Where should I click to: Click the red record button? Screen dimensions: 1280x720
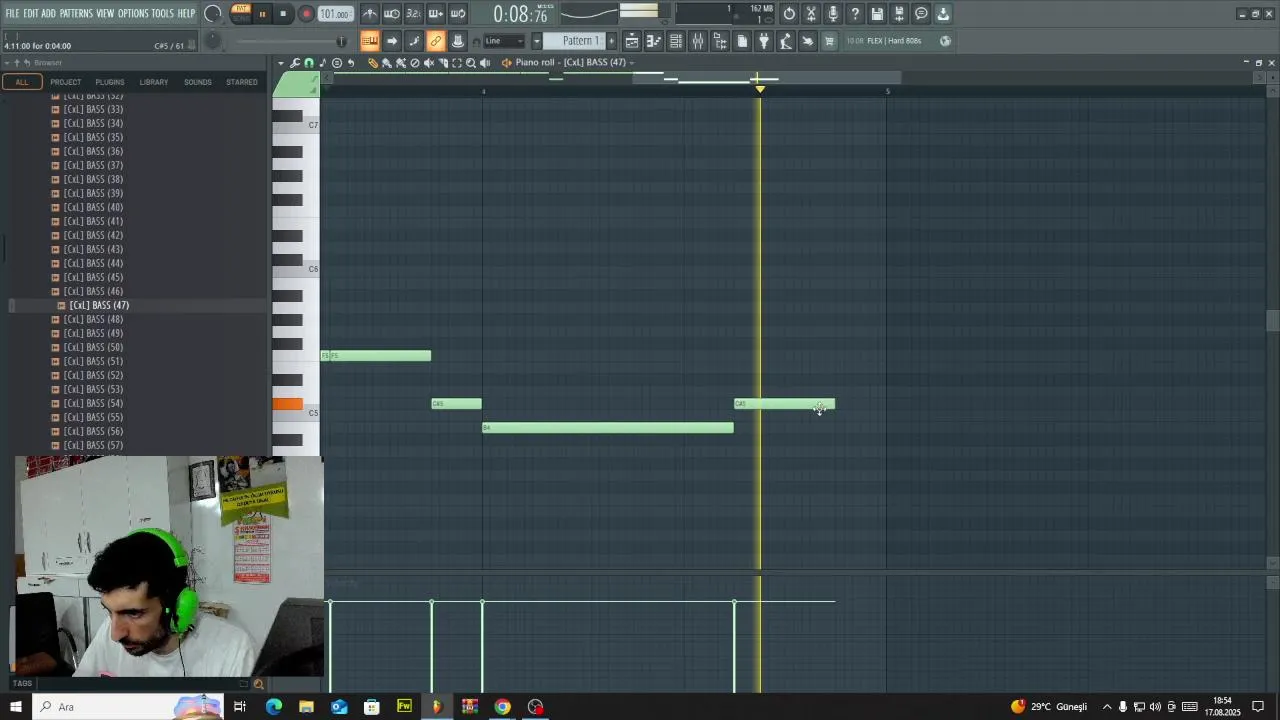(306, 14)
